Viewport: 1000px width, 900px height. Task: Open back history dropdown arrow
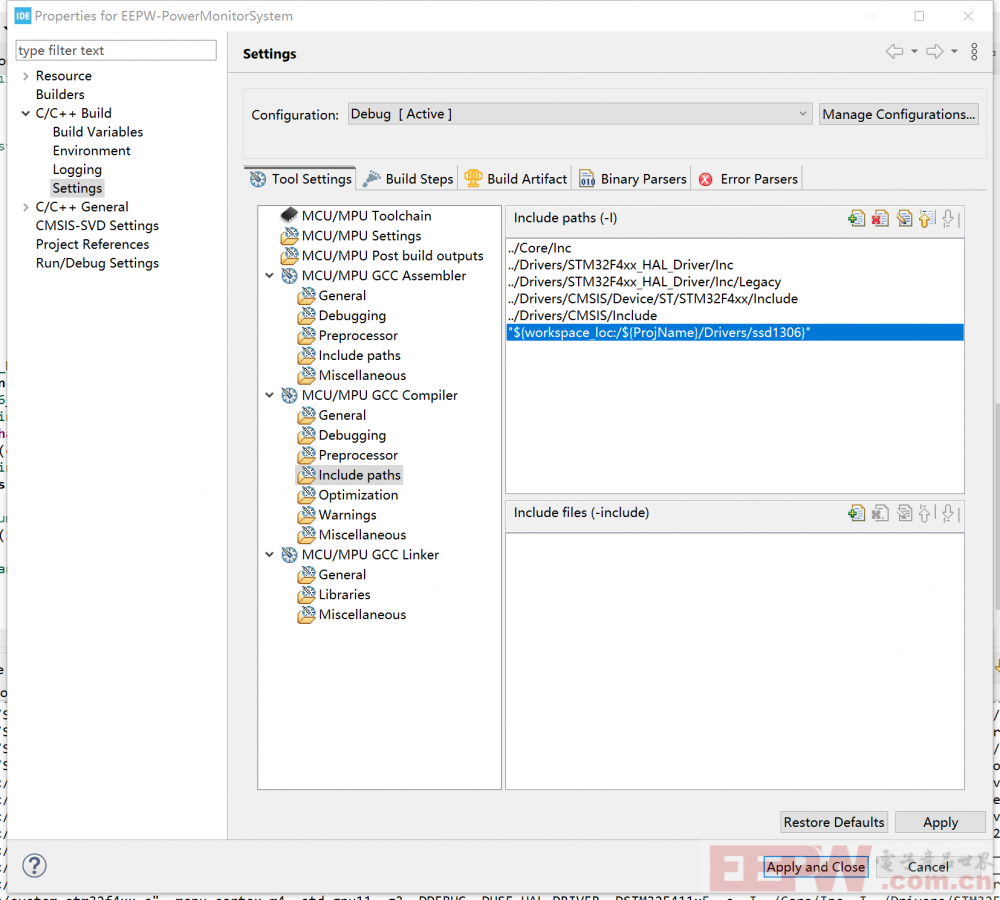pos(914,51)
